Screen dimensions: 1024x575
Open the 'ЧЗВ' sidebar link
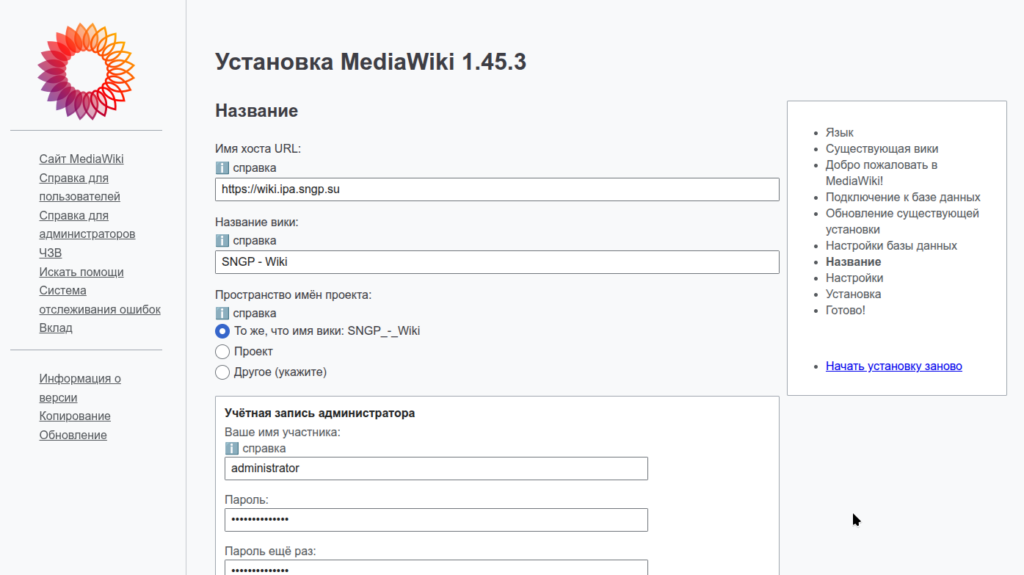coord(50,253)
